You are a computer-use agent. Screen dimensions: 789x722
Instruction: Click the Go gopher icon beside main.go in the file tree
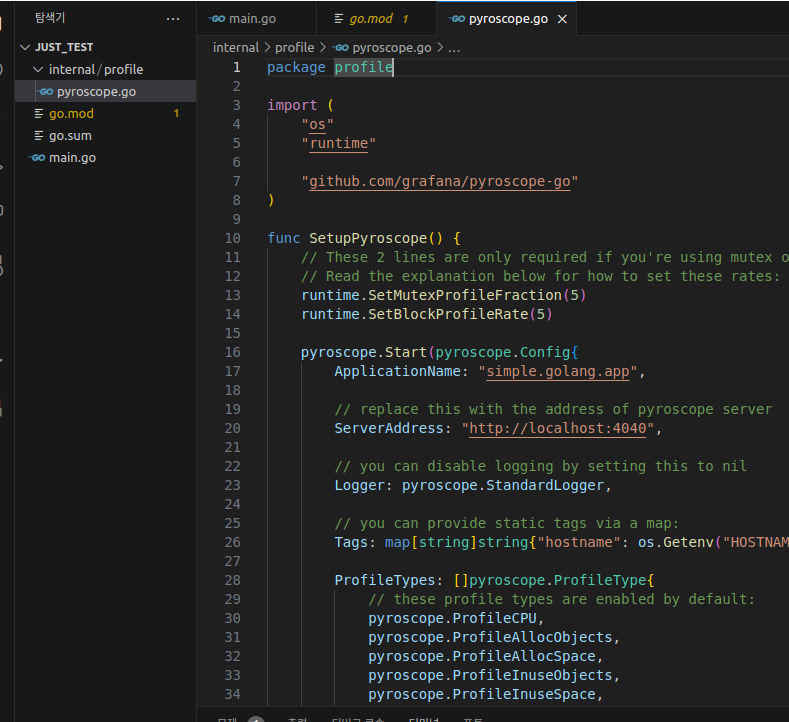(x=37, y=158)
